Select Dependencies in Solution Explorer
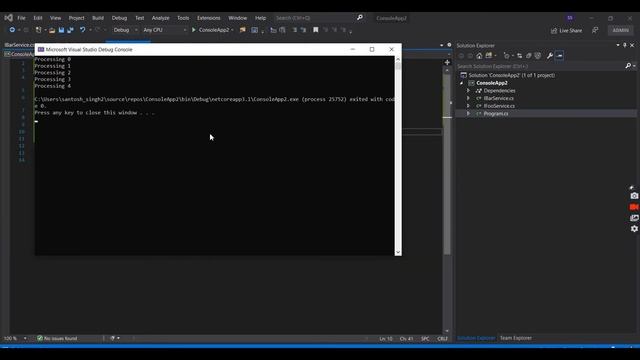The image size is (640, 360). tap(499, 91)
